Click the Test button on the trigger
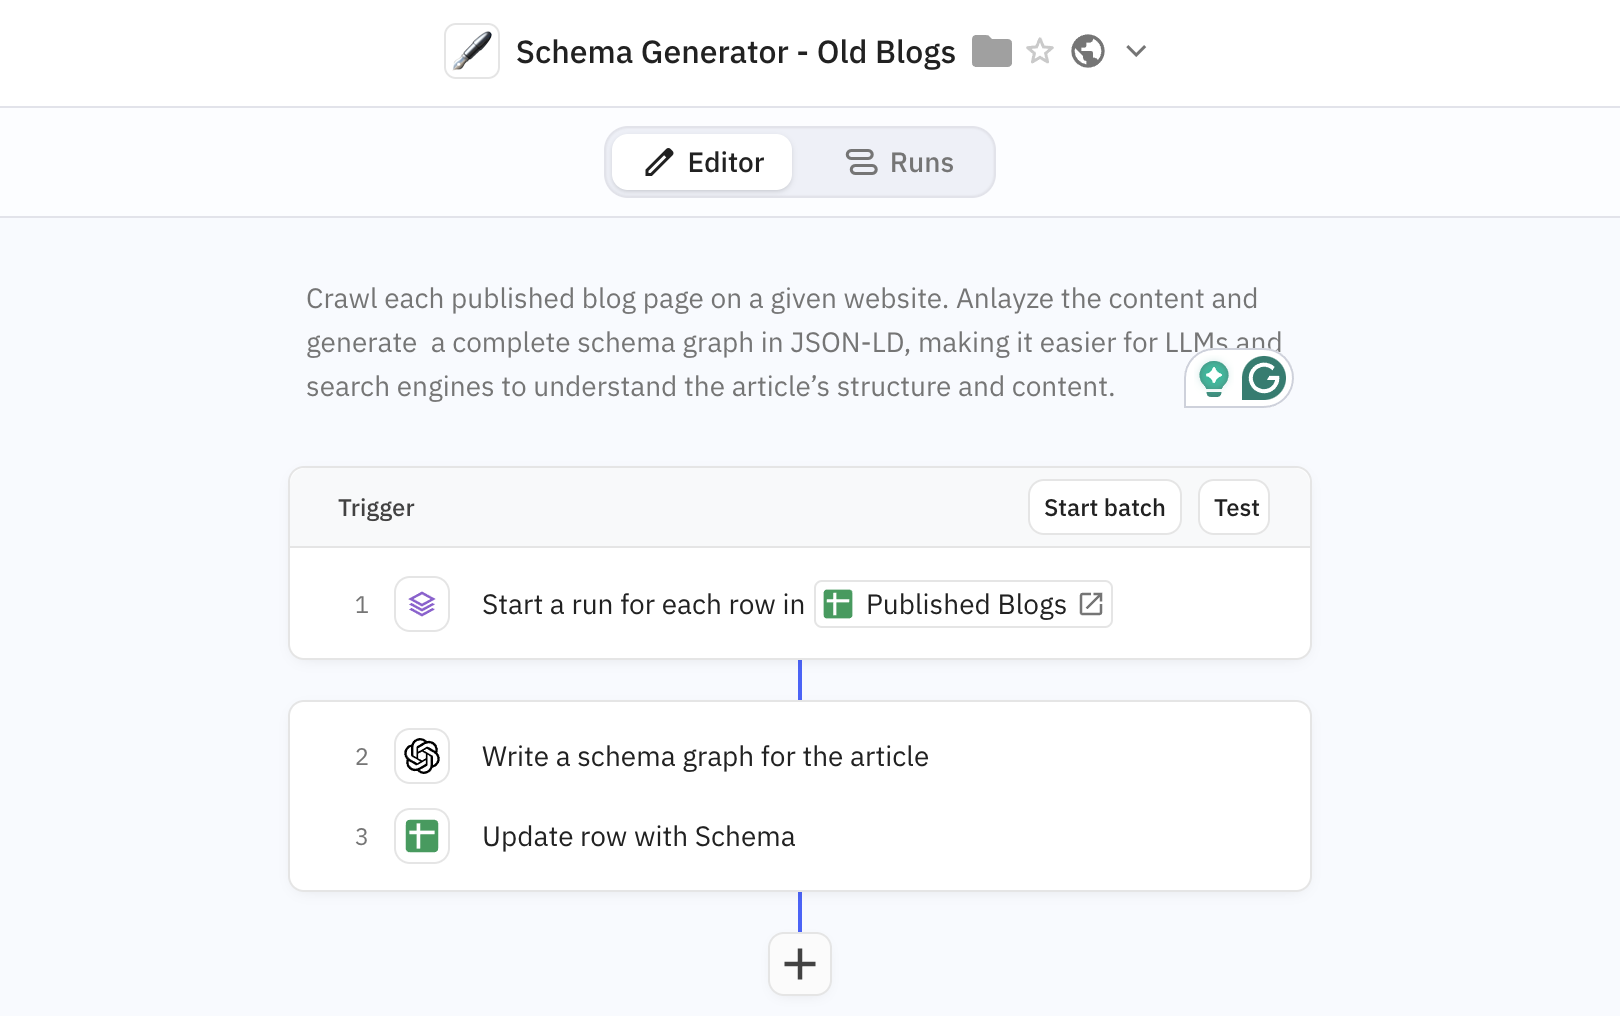Viewport: 1620px width, 1016px height. (1233, 507)
